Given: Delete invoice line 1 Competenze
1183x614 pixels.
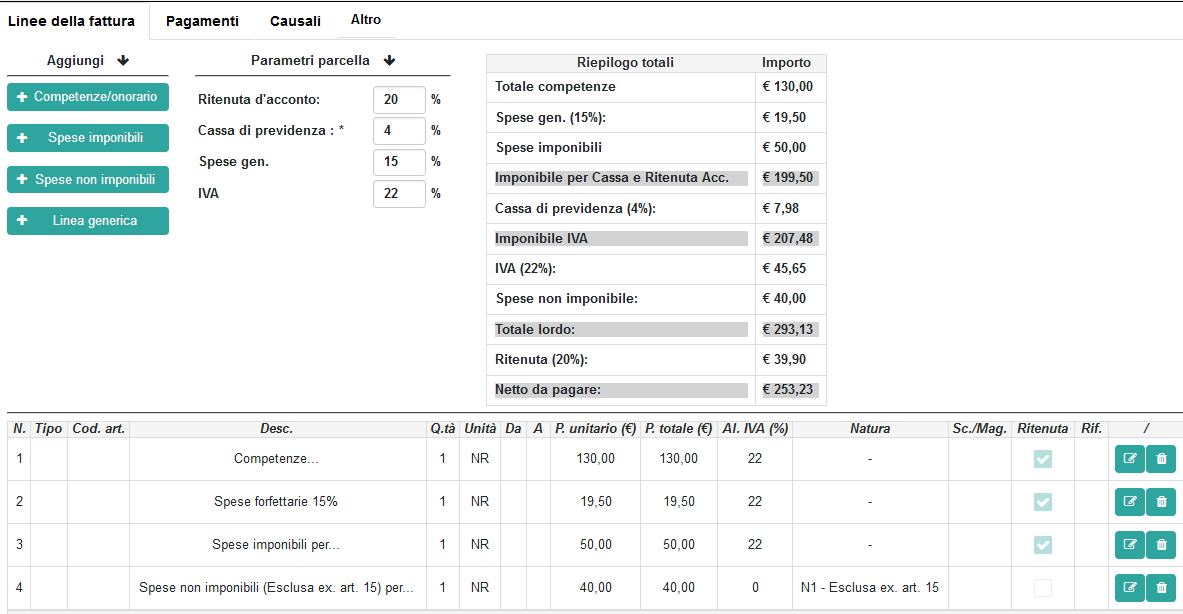Looking at the screenshot, I should pos(1160,459).
